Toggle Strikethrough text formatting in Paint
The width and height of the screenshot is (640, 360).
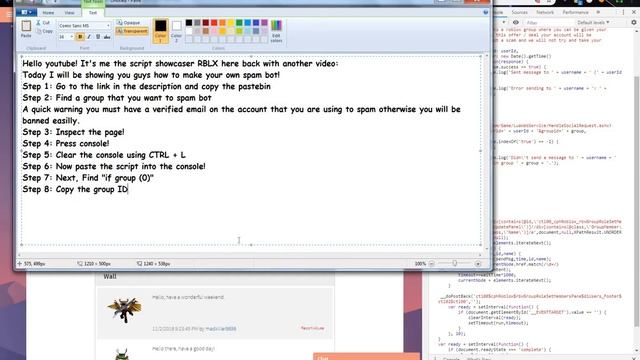click(107, 37)
